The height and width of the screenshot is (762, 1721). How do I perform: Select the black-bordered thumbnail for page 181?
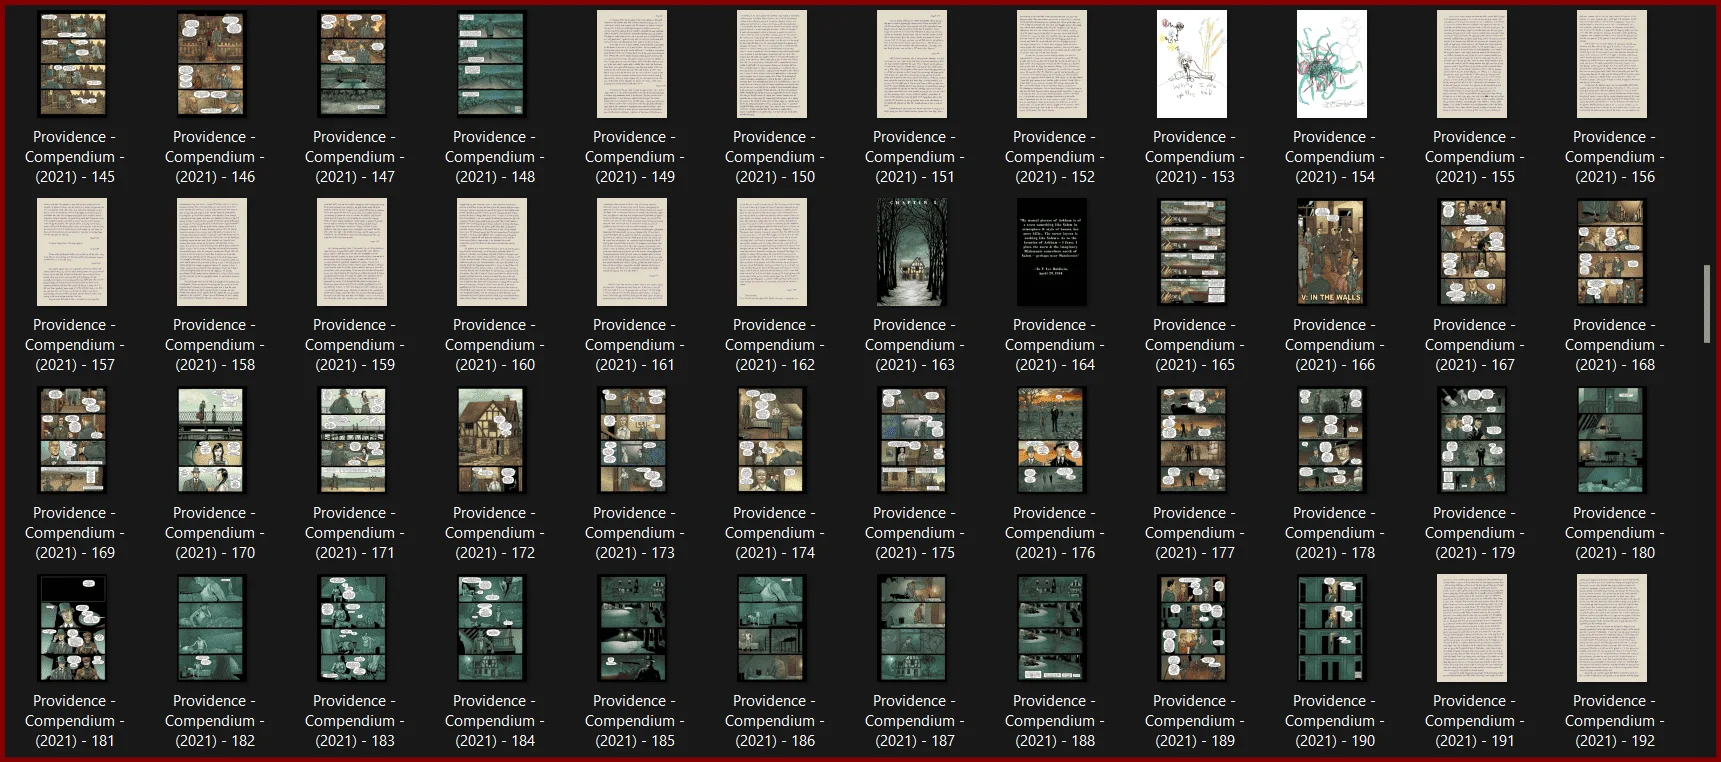click(x=72, y=628)
